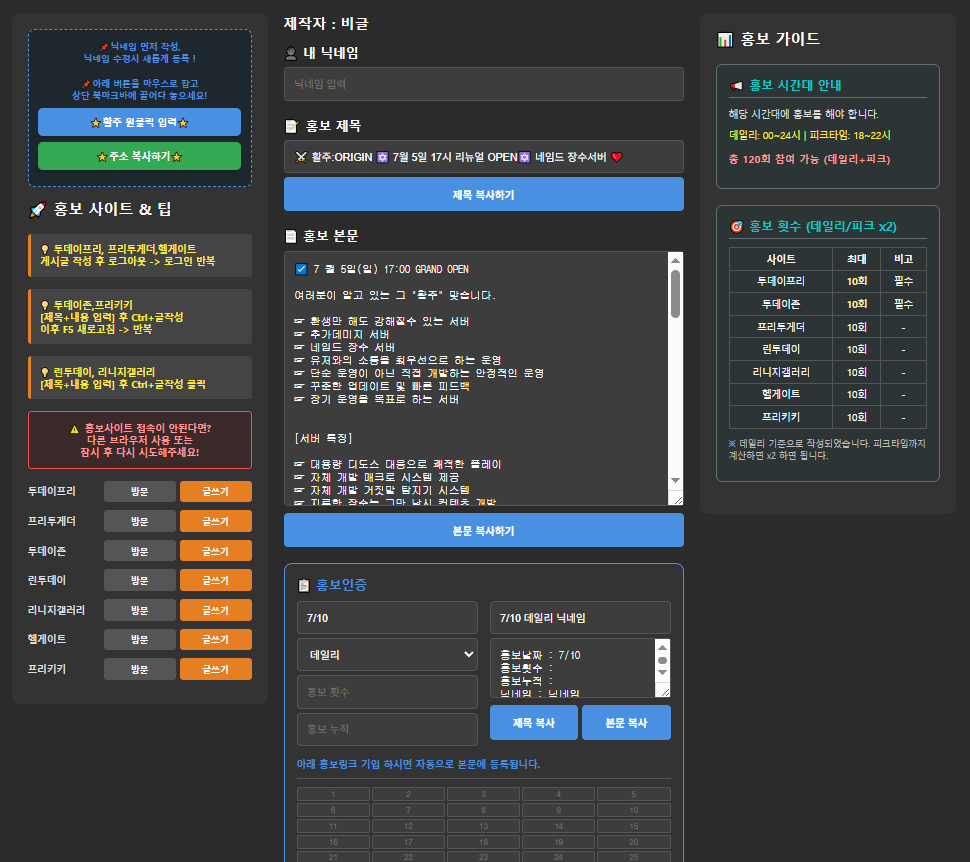
Task: Click the lightbulb icon in the 두데이프리 tip
Action: point(45,249)
